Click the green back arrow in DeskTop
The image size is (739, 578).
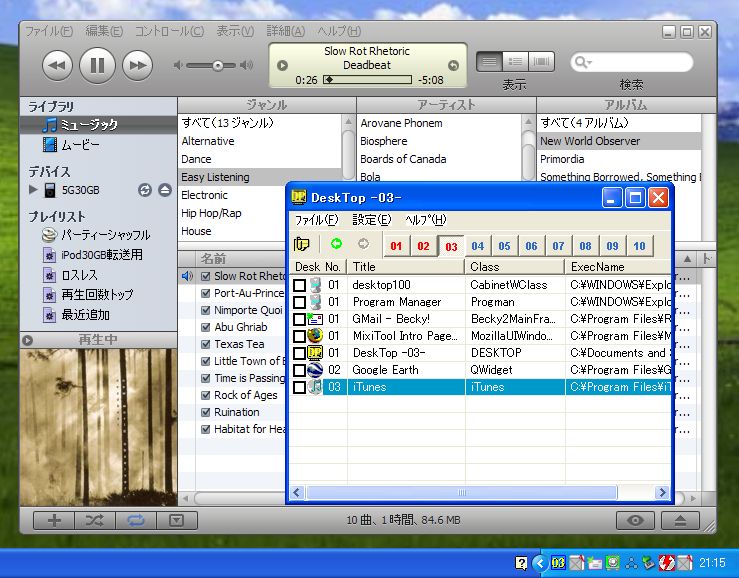pyautogui.click(x=336, y=244)
